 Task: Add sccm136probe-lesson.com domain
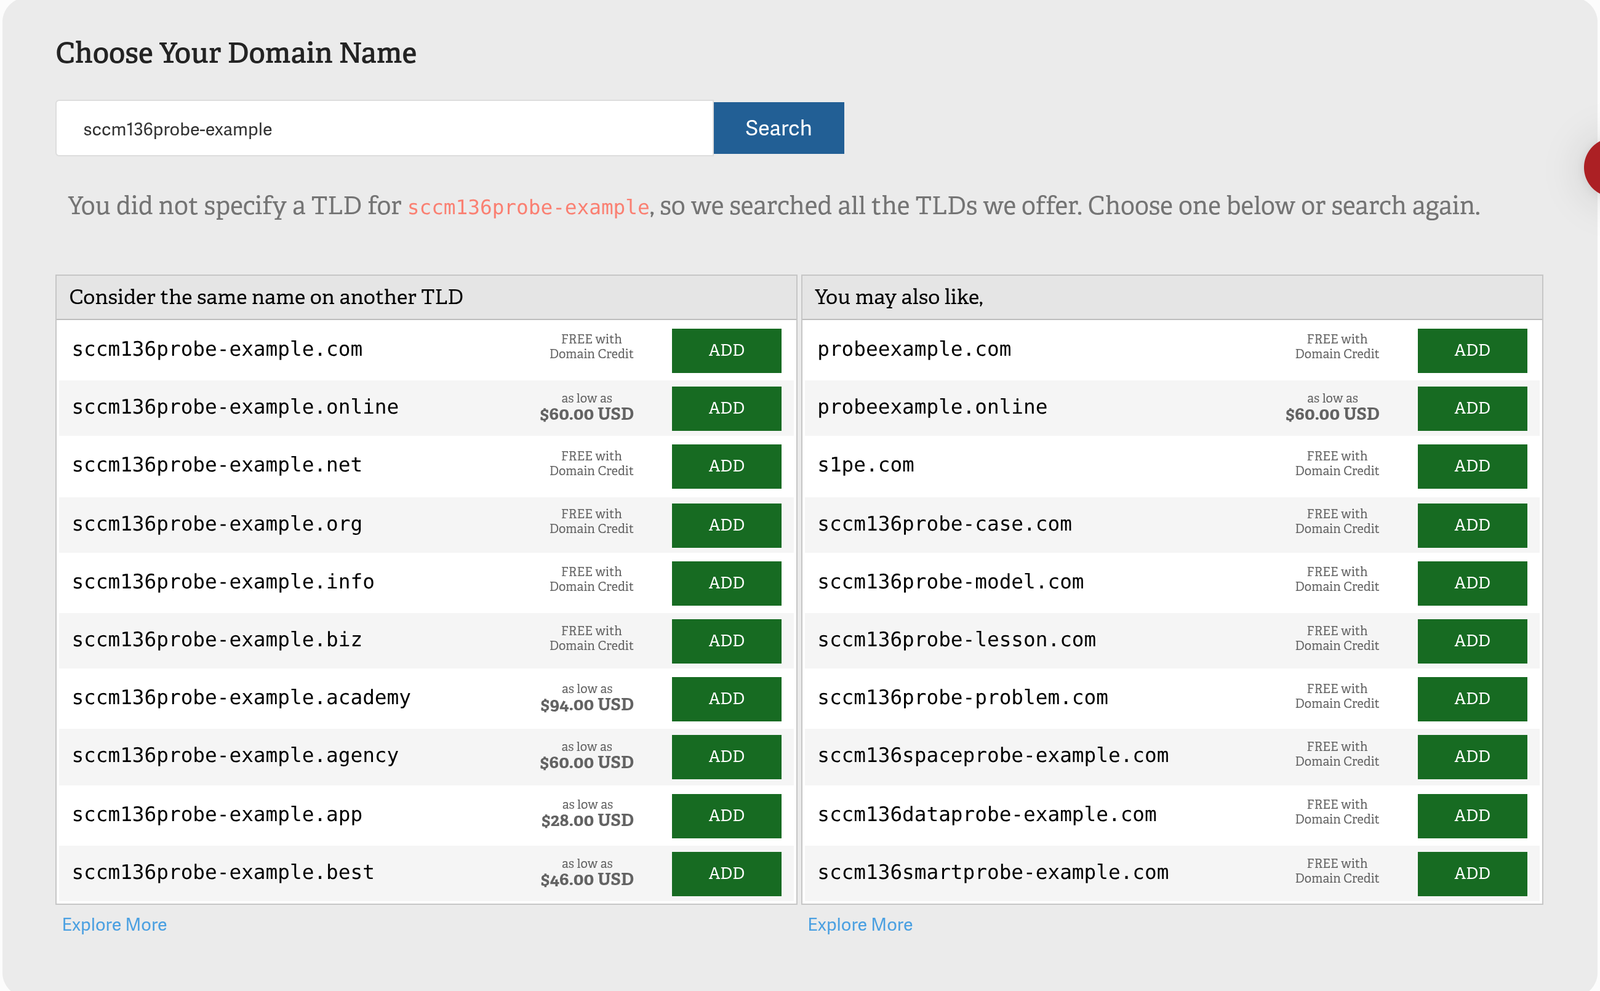[1472, 641]
